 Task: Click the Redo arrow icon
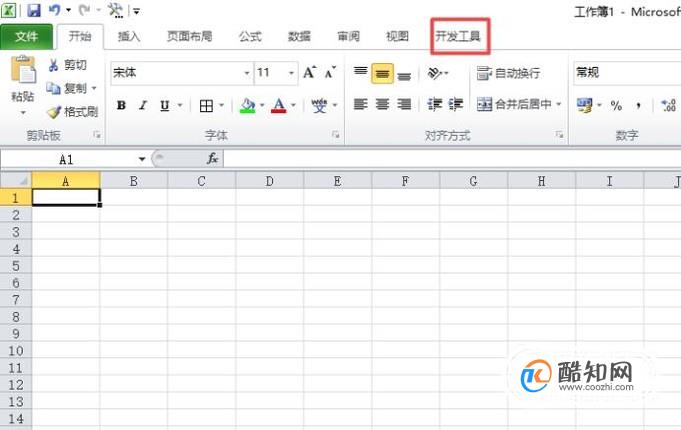pos(84,10)
